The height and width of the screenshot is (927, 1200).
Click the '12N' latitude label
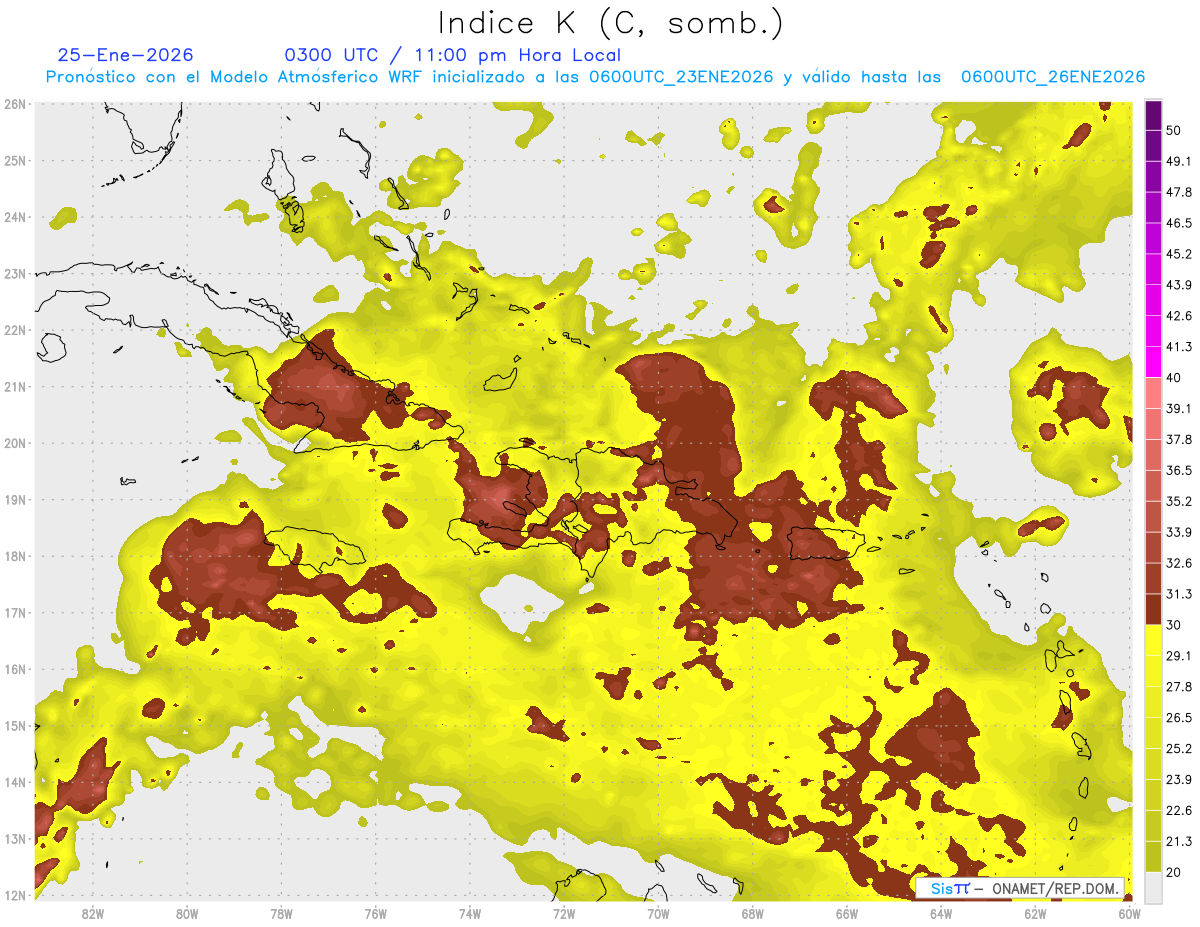[x=15, y=895]
